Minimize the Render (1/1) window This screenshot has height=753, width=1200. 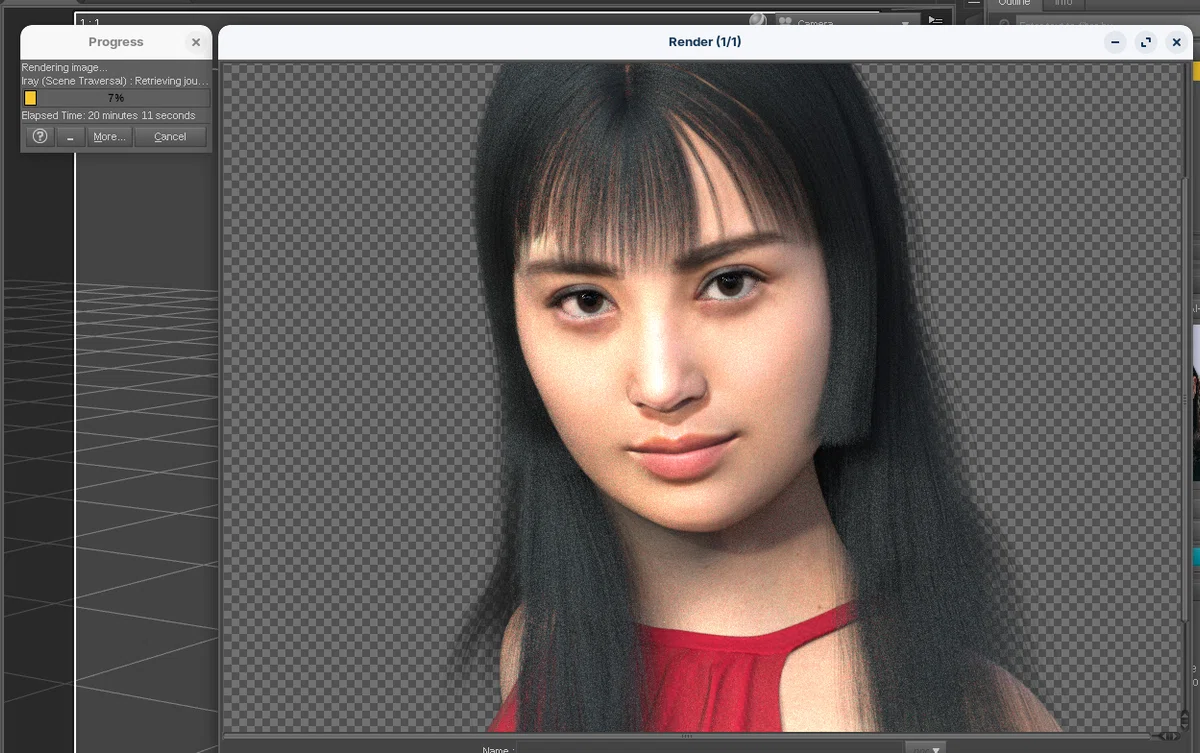(x=1116, y=42)
